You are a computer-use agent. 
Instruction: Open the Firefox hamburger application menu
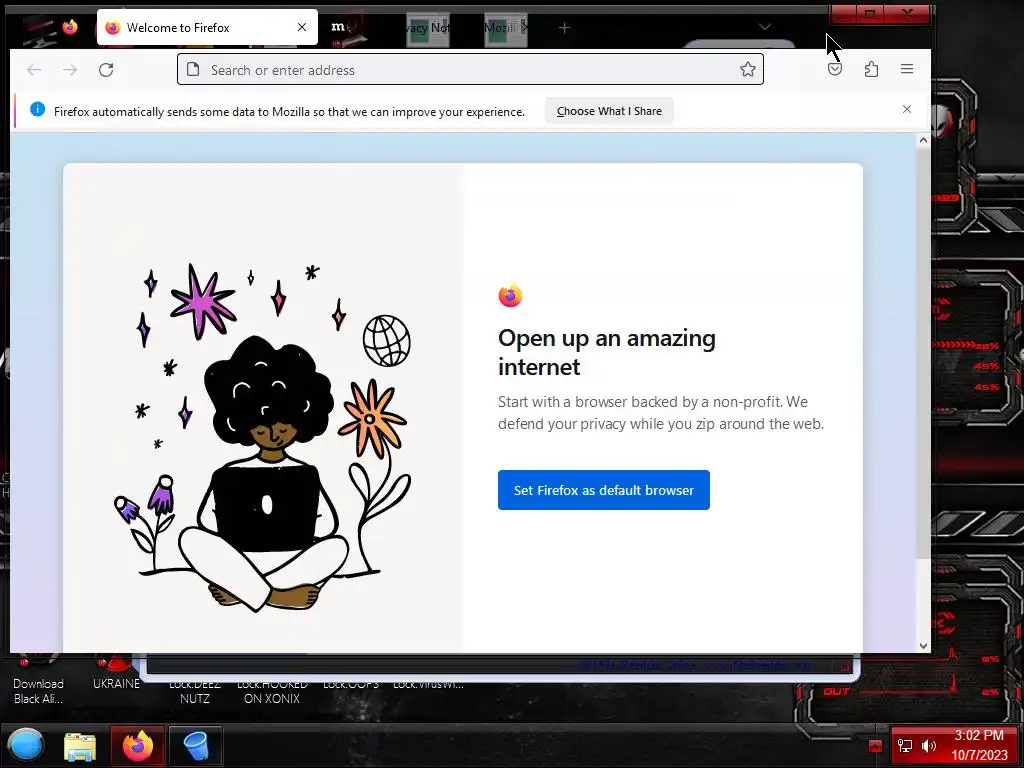click(x=906, y=69)
